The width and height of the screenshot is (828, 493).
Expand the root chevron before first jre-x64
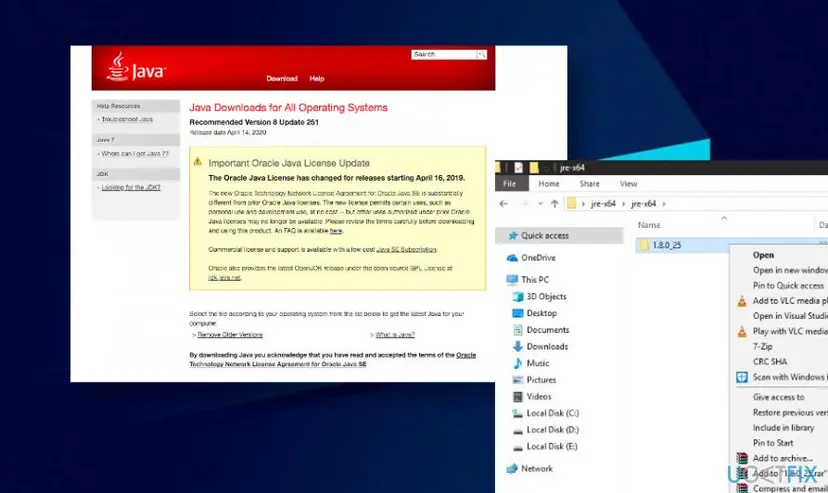[x=583, y=204]
